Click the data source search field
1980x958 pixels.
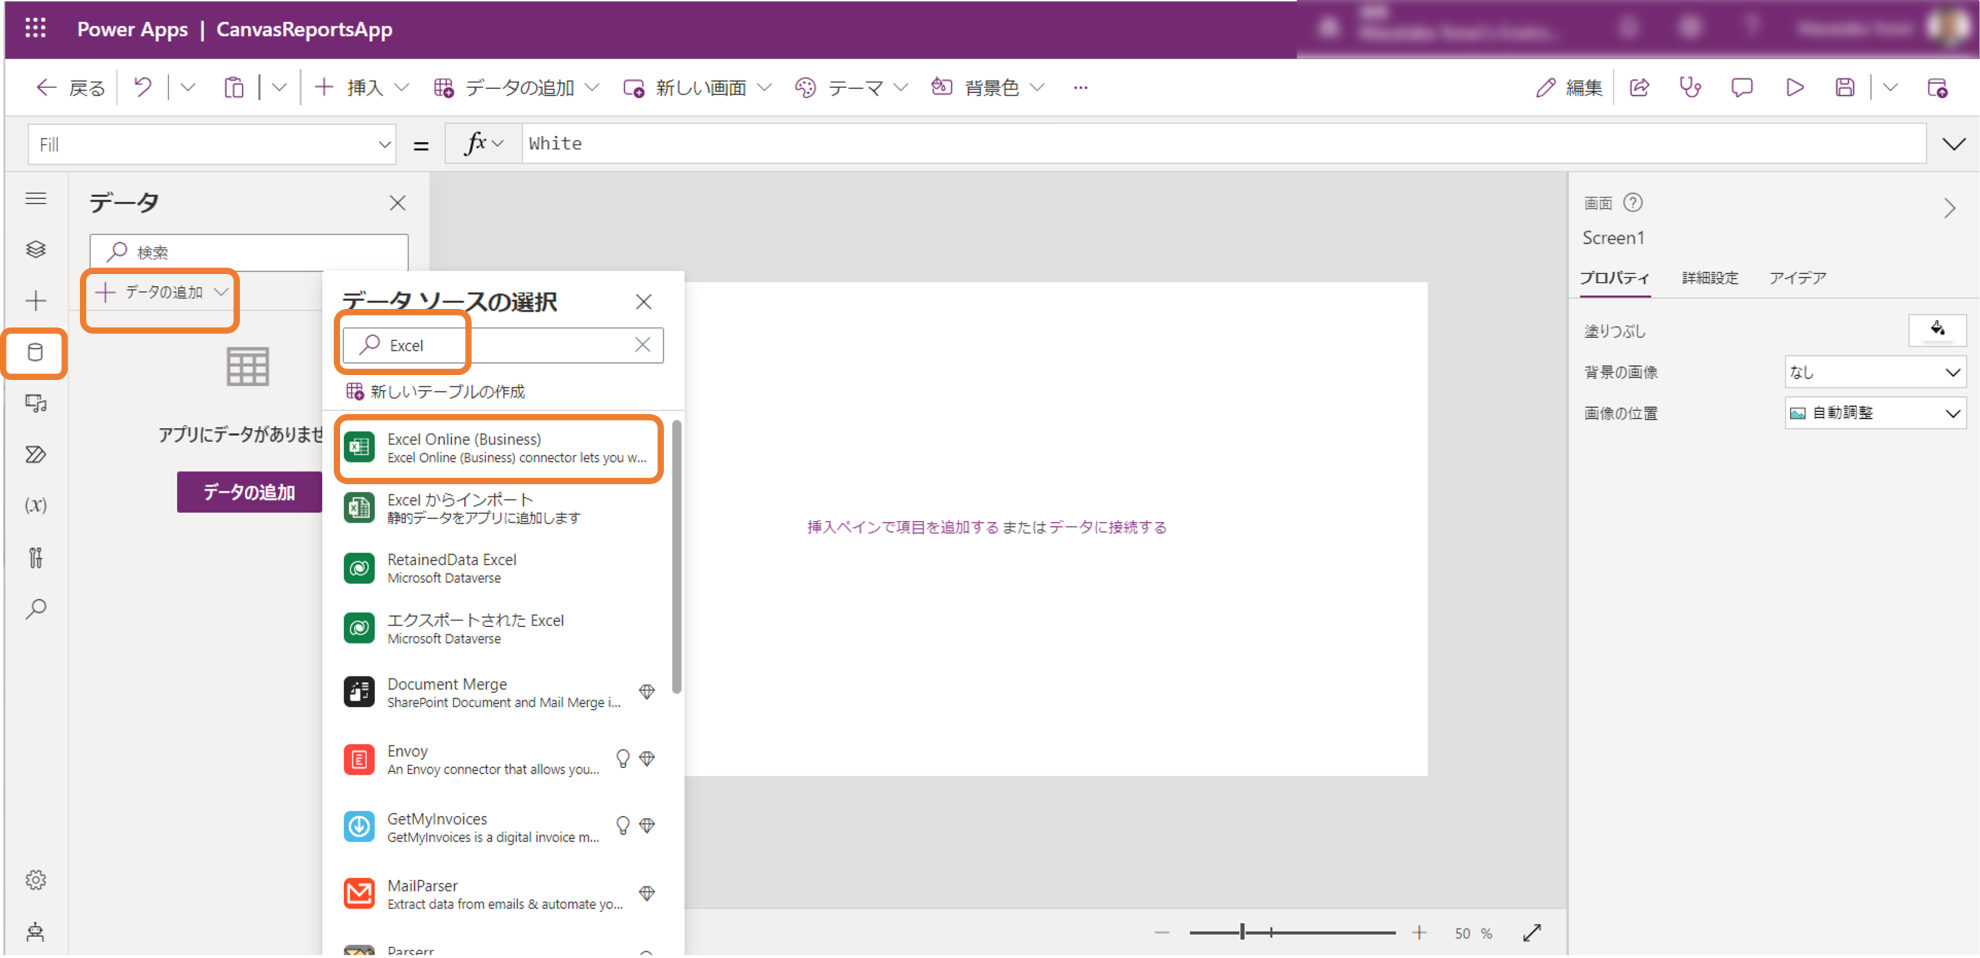(503, 345)
